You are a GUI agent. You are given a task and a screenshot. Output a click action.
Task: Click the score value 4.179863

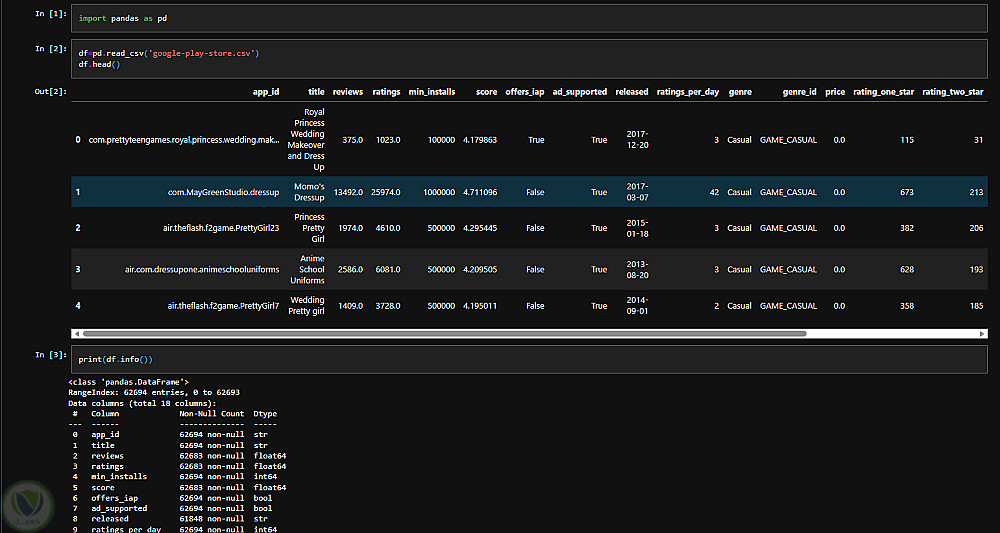click(x=480, y=140)
